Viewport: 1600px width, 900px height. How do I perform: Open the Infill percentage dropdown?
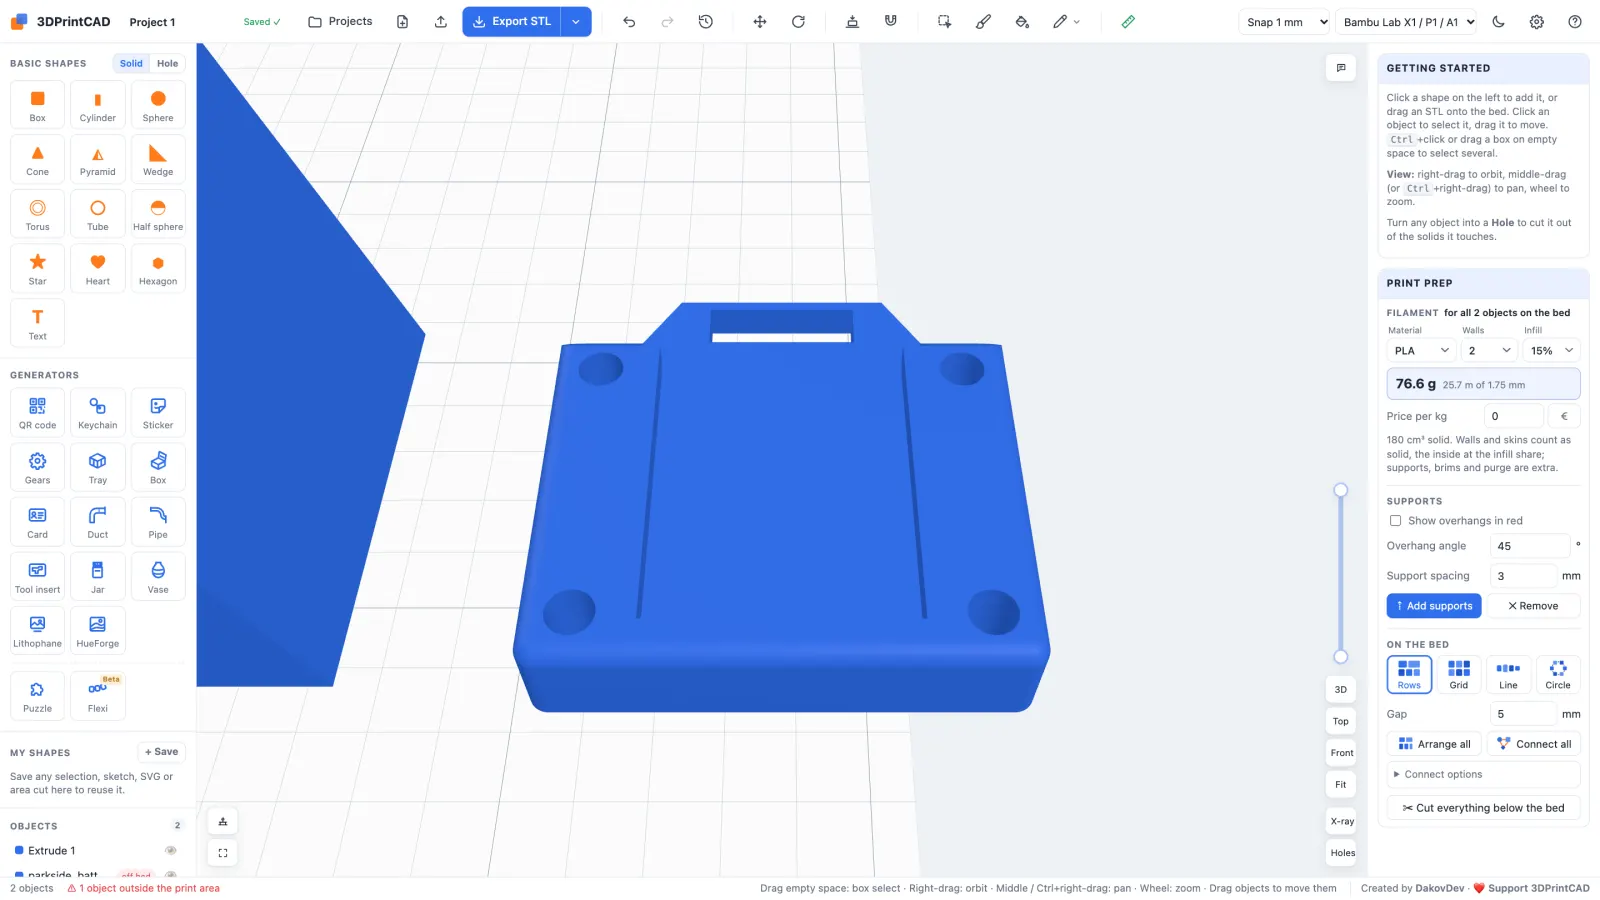pos(1551,351)
